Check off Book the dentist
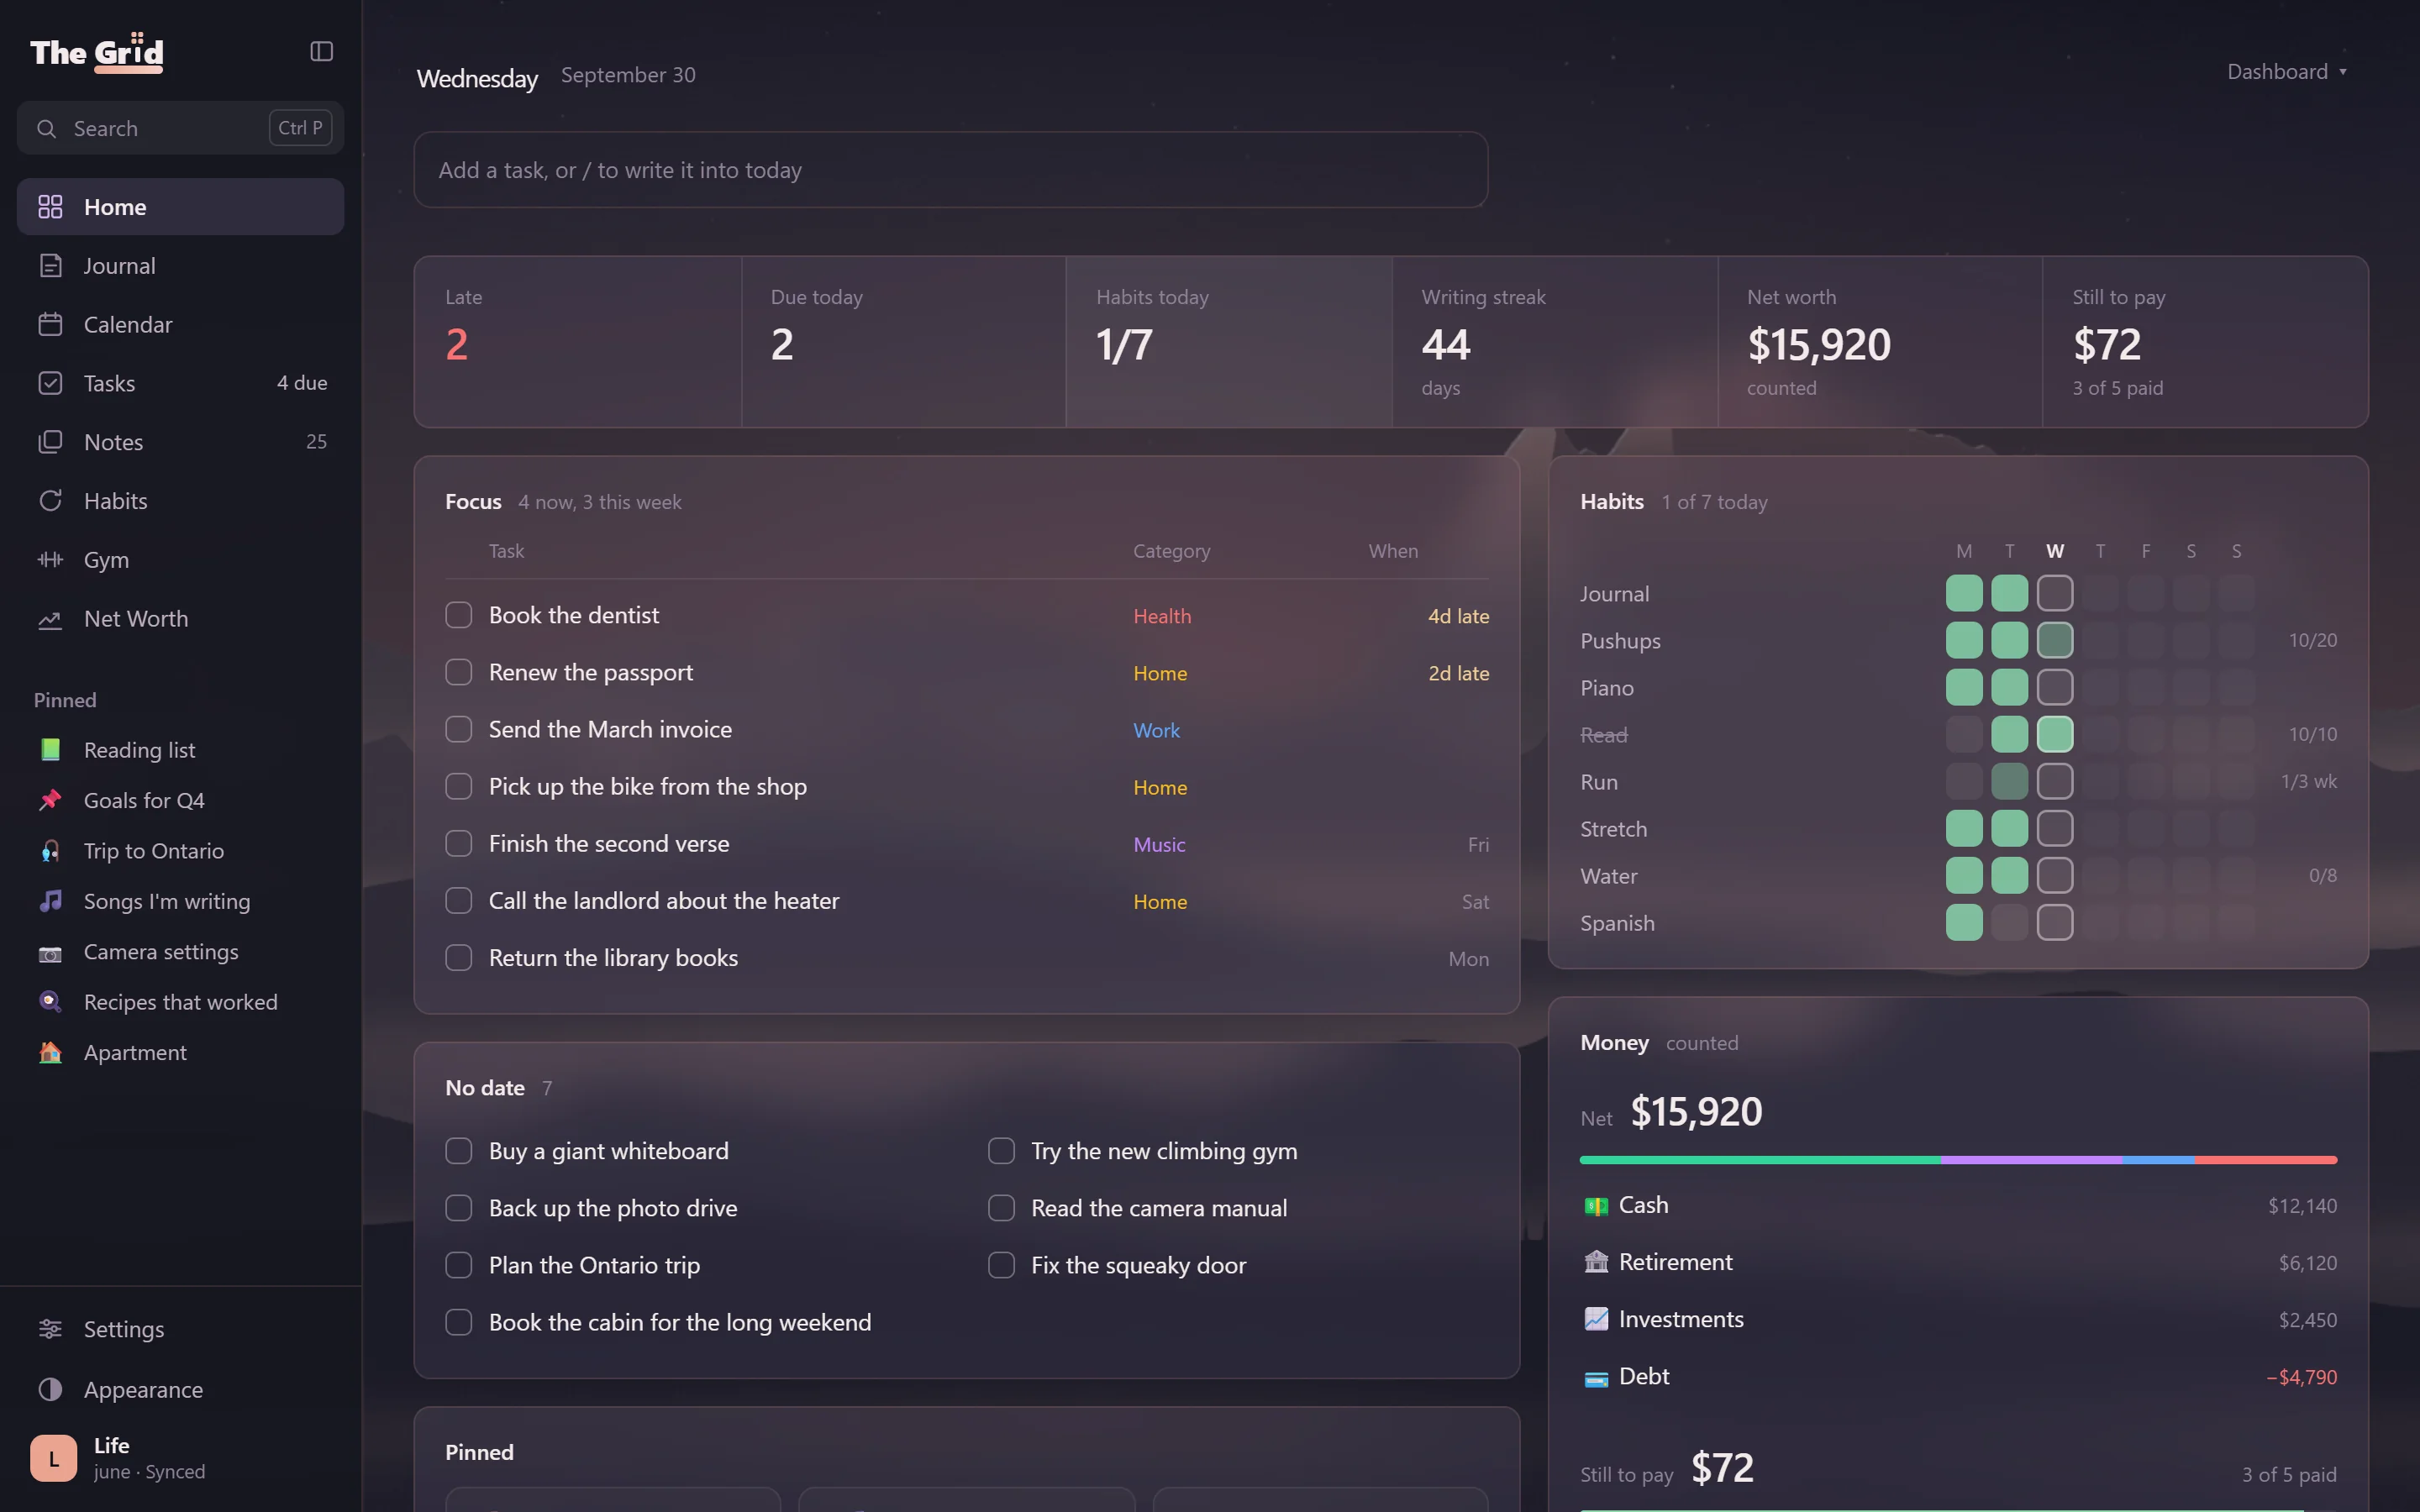 click(x=459, y=615)
